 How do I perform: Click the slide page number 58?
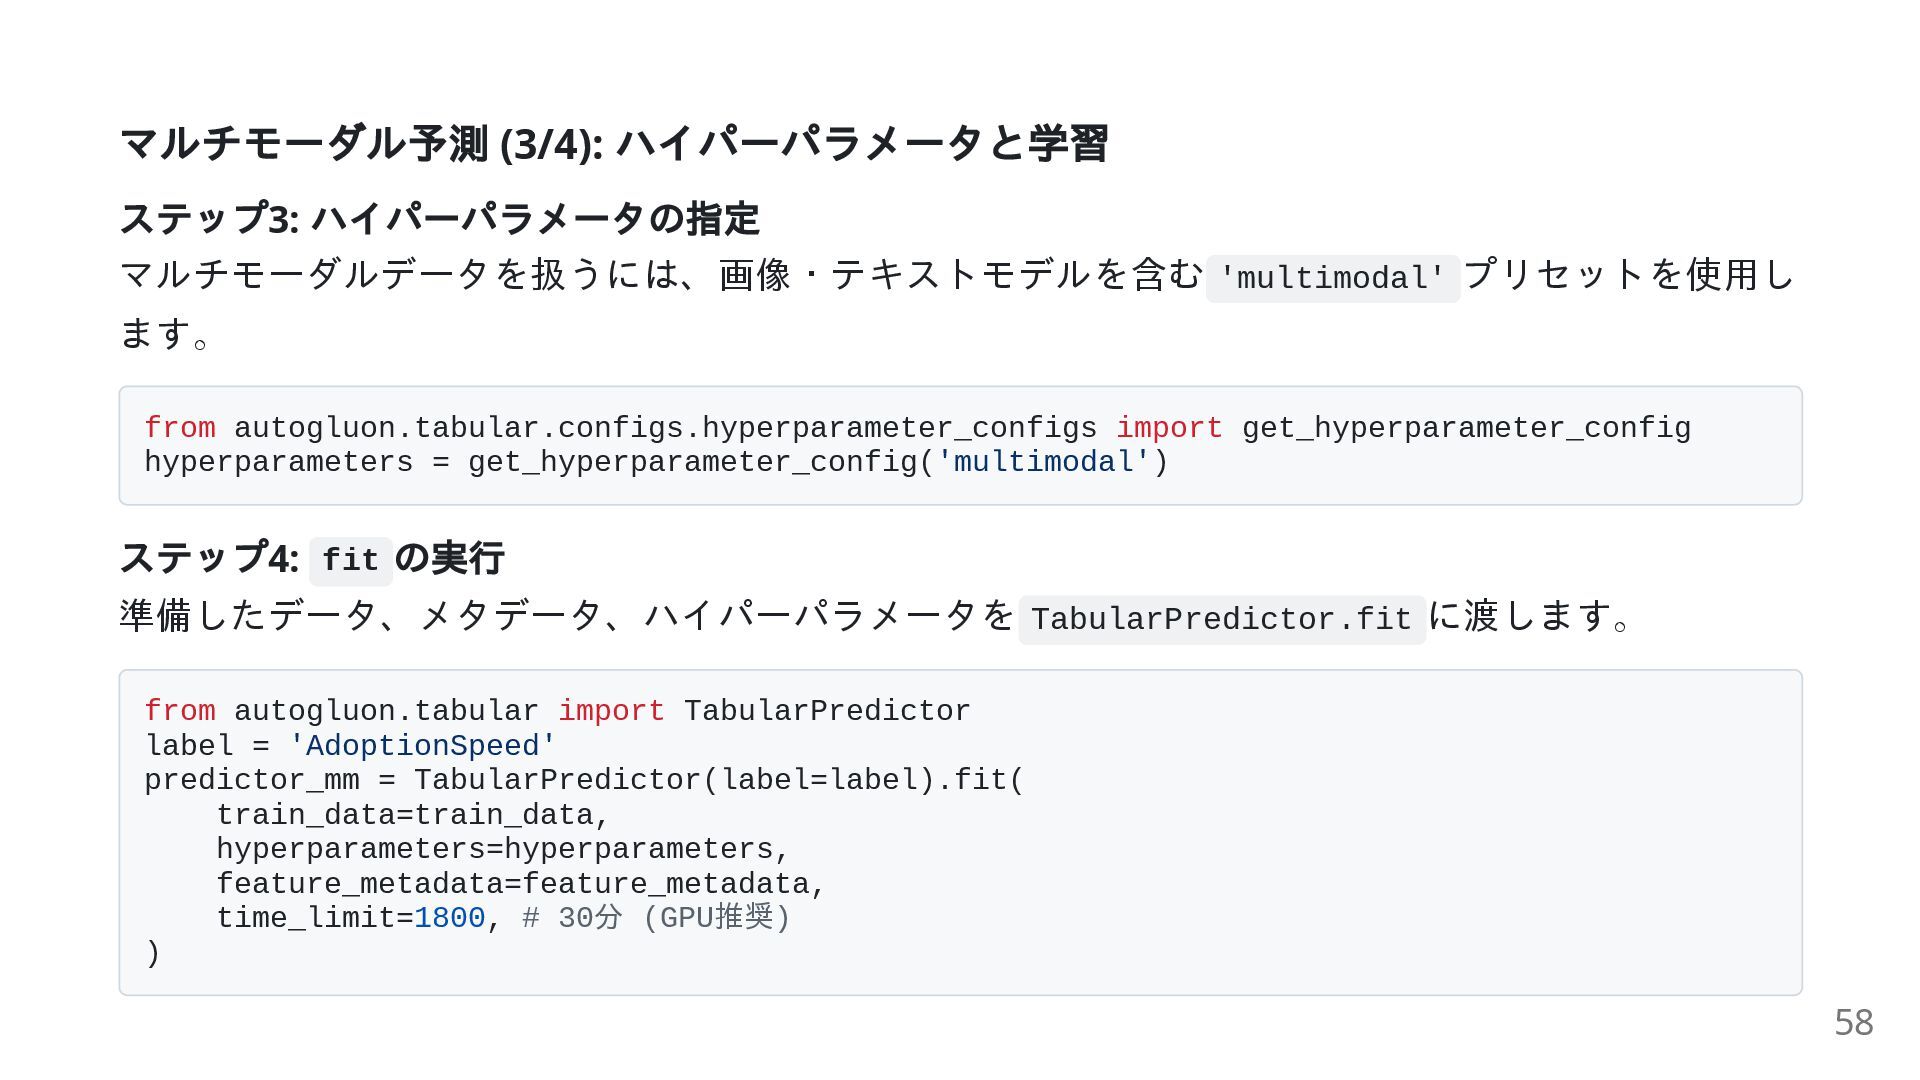1853,1022
